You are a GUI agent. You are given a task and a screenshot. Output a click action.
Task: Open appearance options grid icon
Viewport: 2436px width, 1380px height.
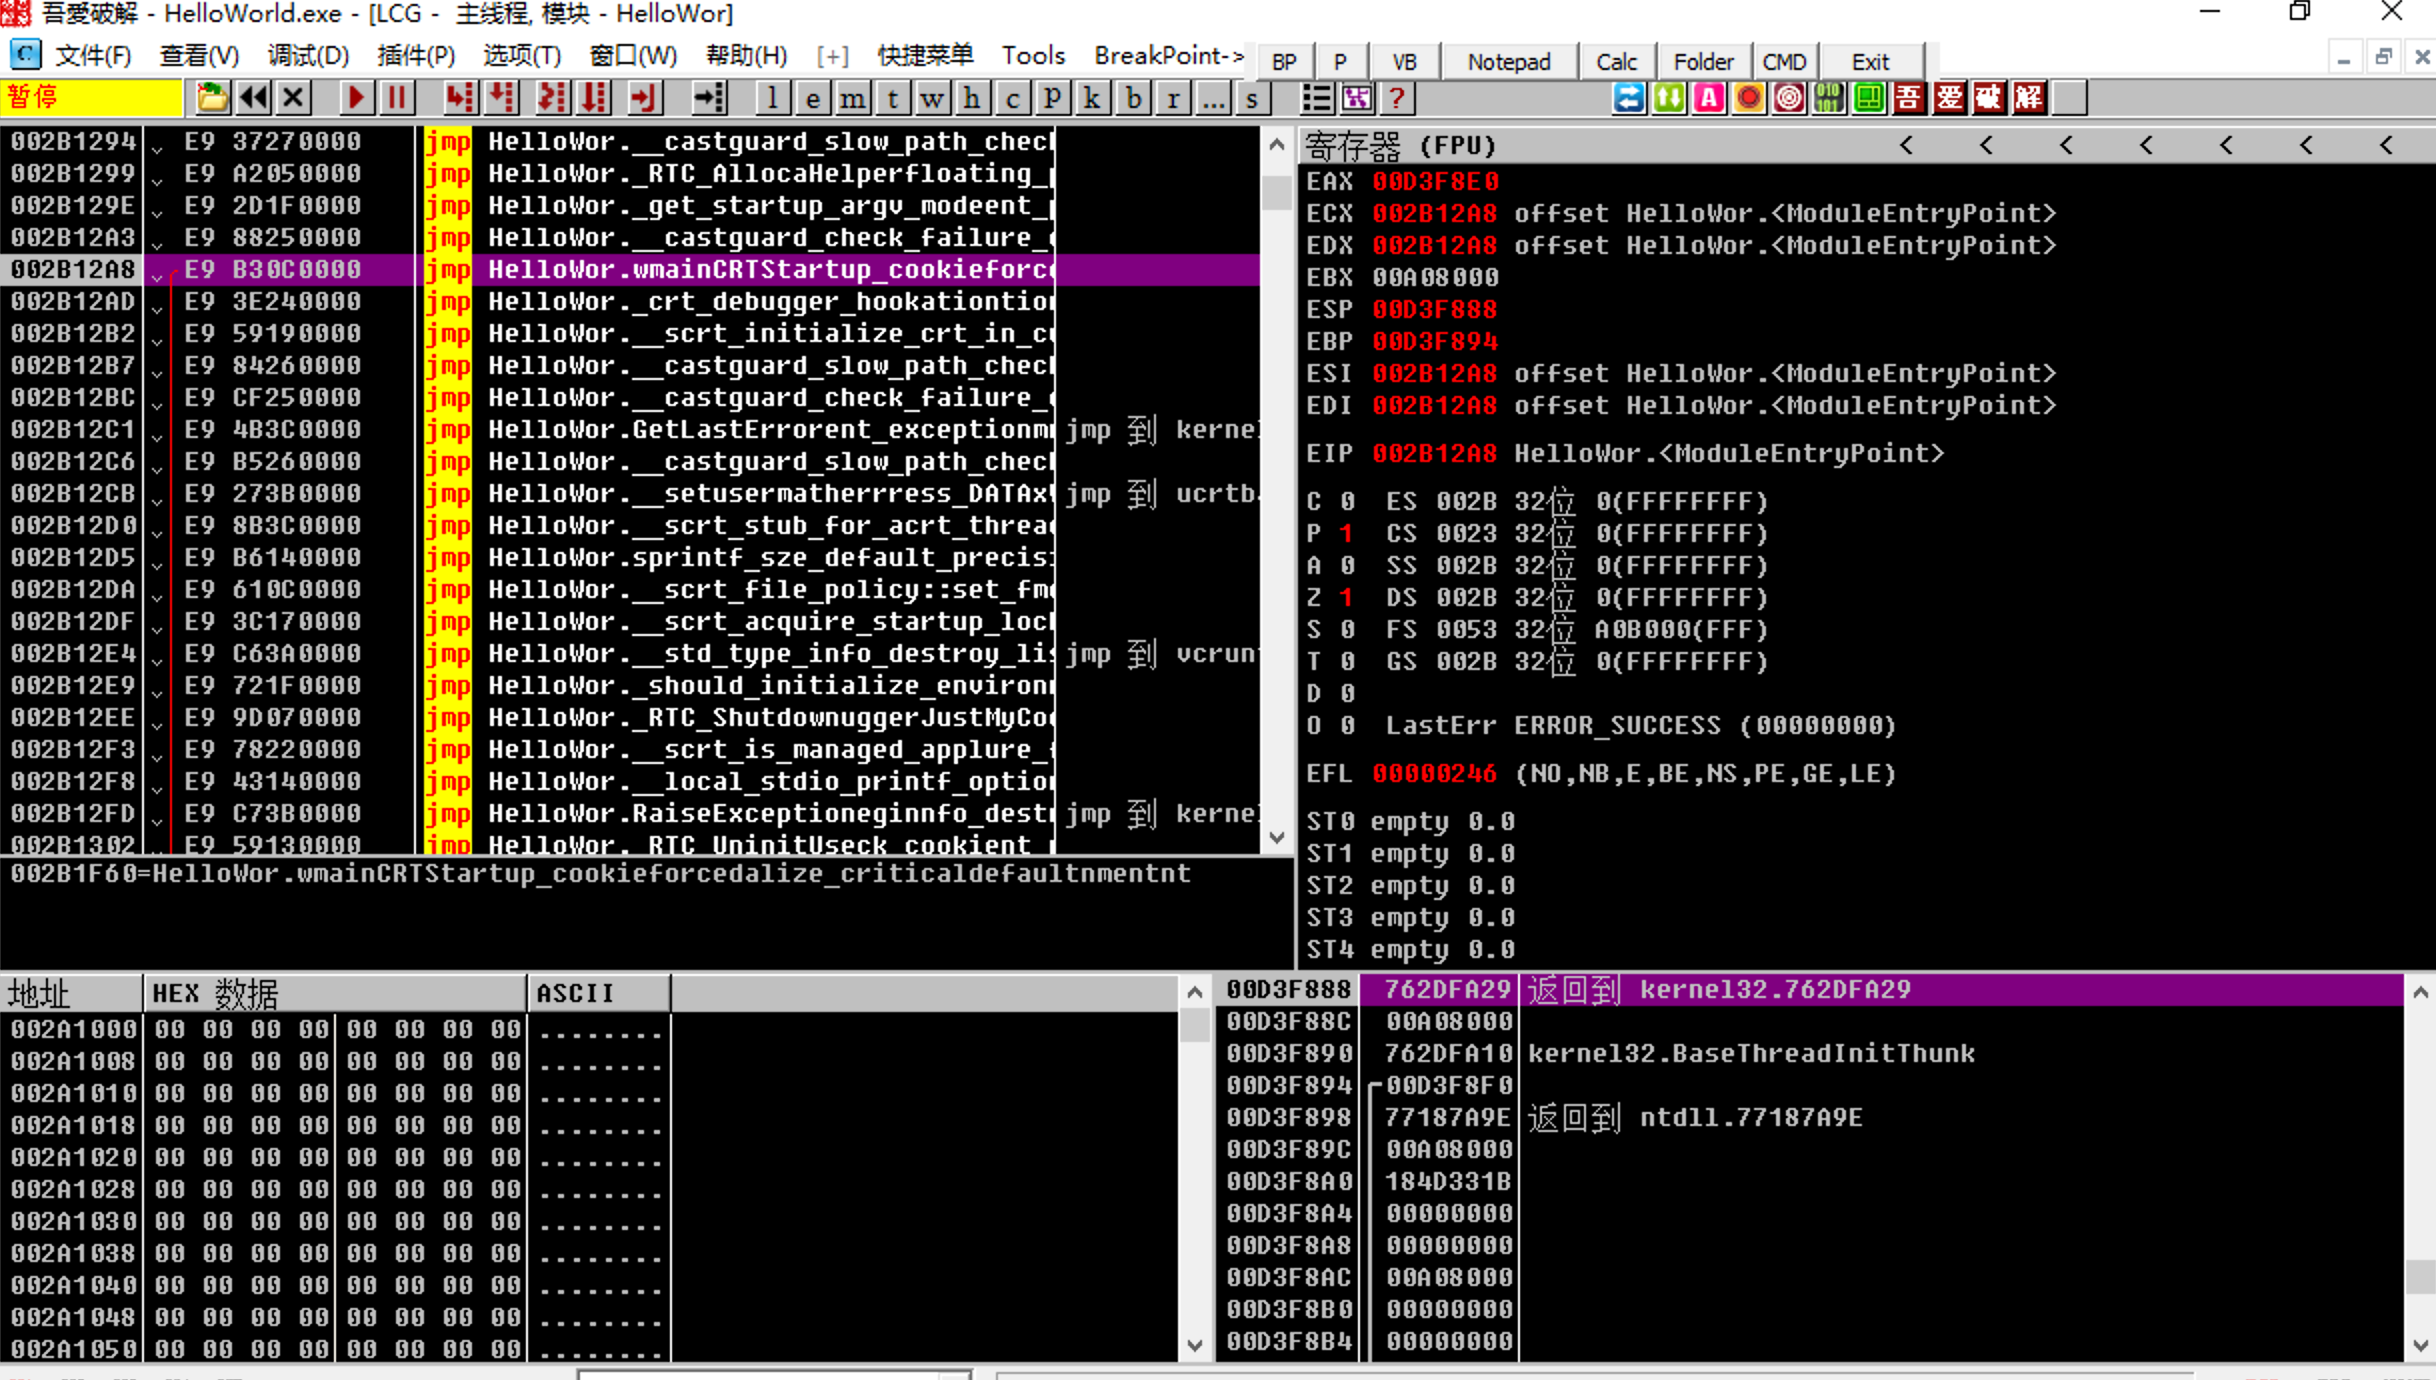[1357, 98]
